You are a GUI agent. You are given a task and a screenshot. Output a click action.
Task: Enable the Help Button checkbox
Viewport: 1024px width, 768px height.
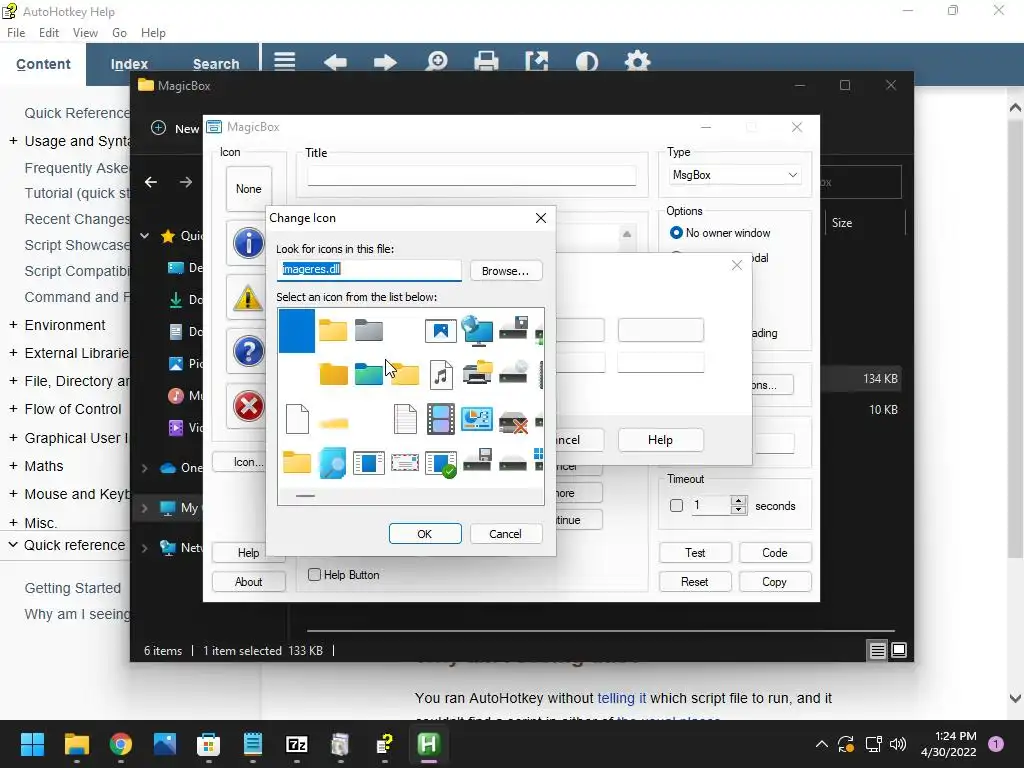[x=314, y=575]
